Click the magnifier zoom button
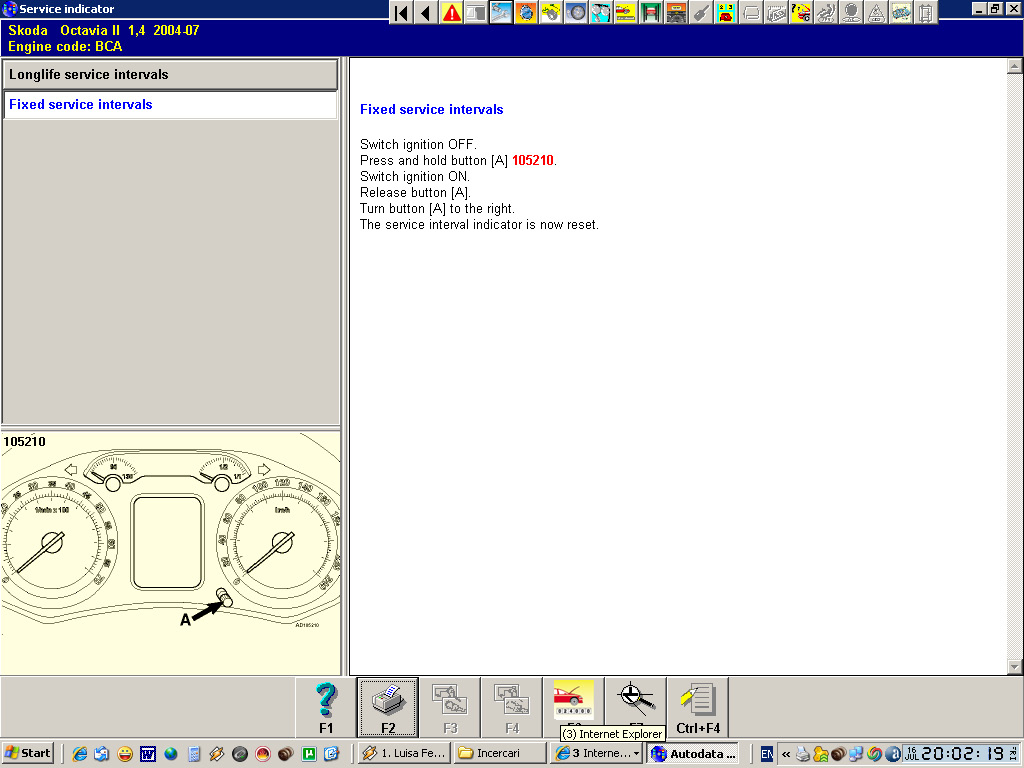 [x=636, y=700]
